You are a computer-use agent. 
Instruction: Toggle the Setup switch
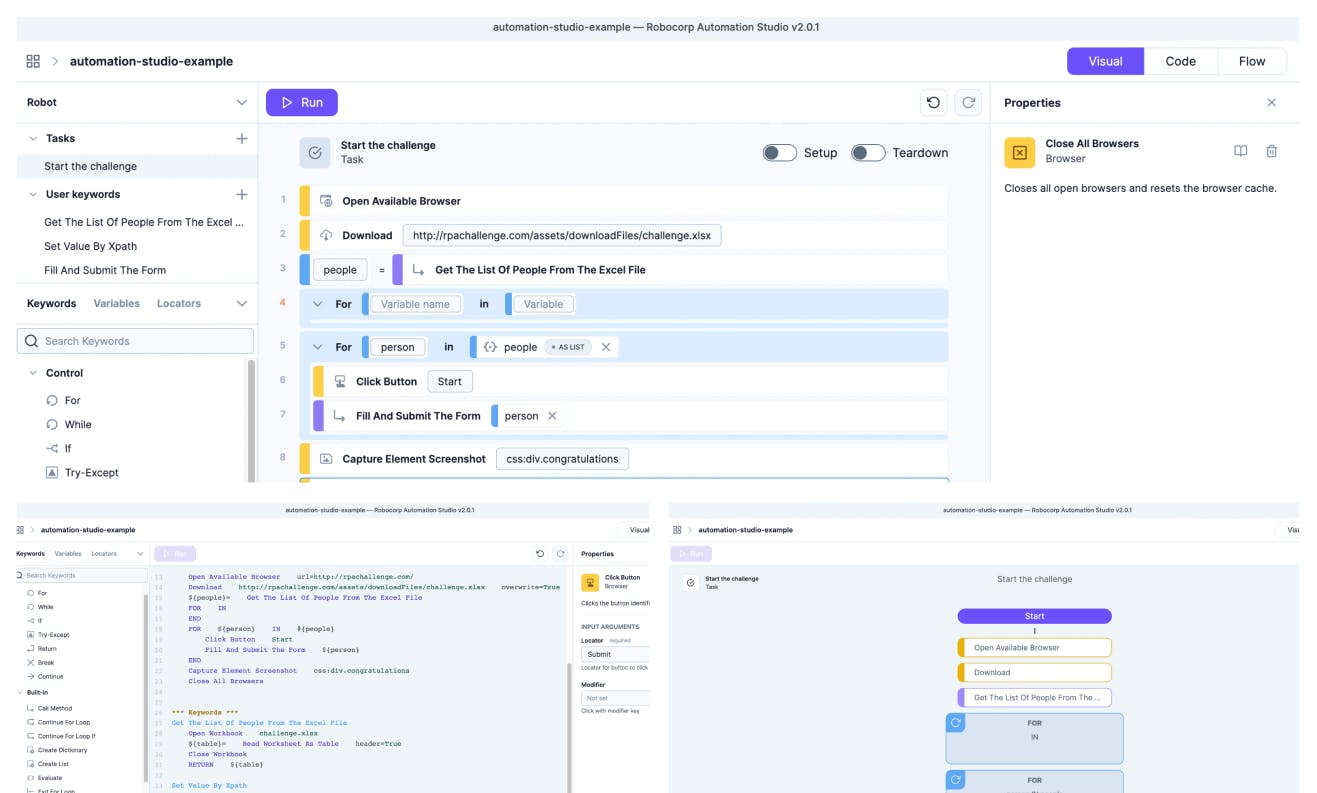pos(779,153)
